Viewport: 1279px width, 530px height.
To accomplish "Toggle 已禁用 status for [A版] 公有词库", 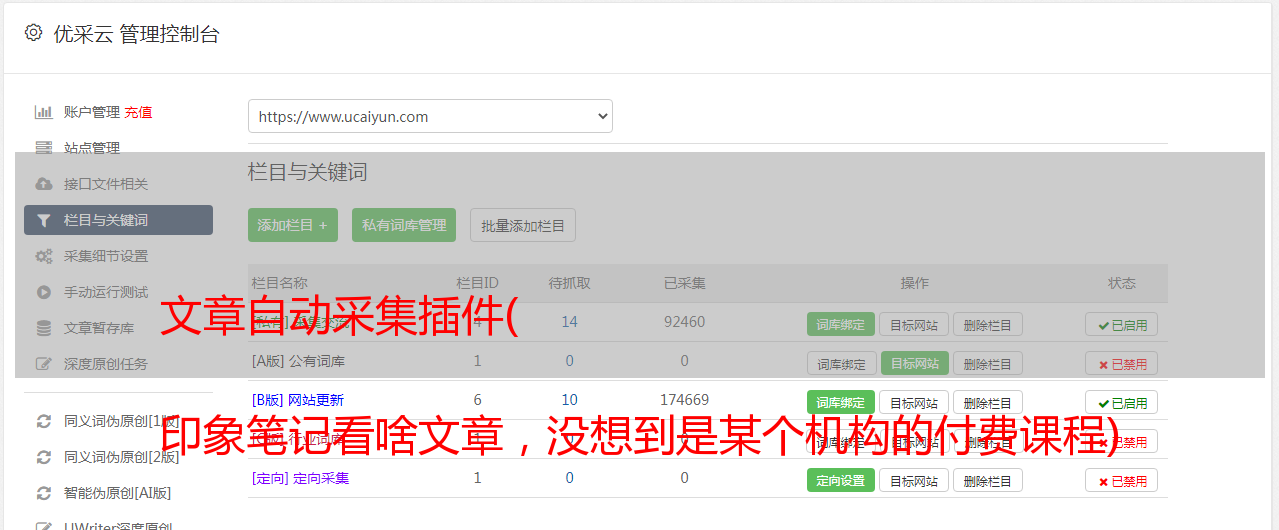I will coord(1122,363).
